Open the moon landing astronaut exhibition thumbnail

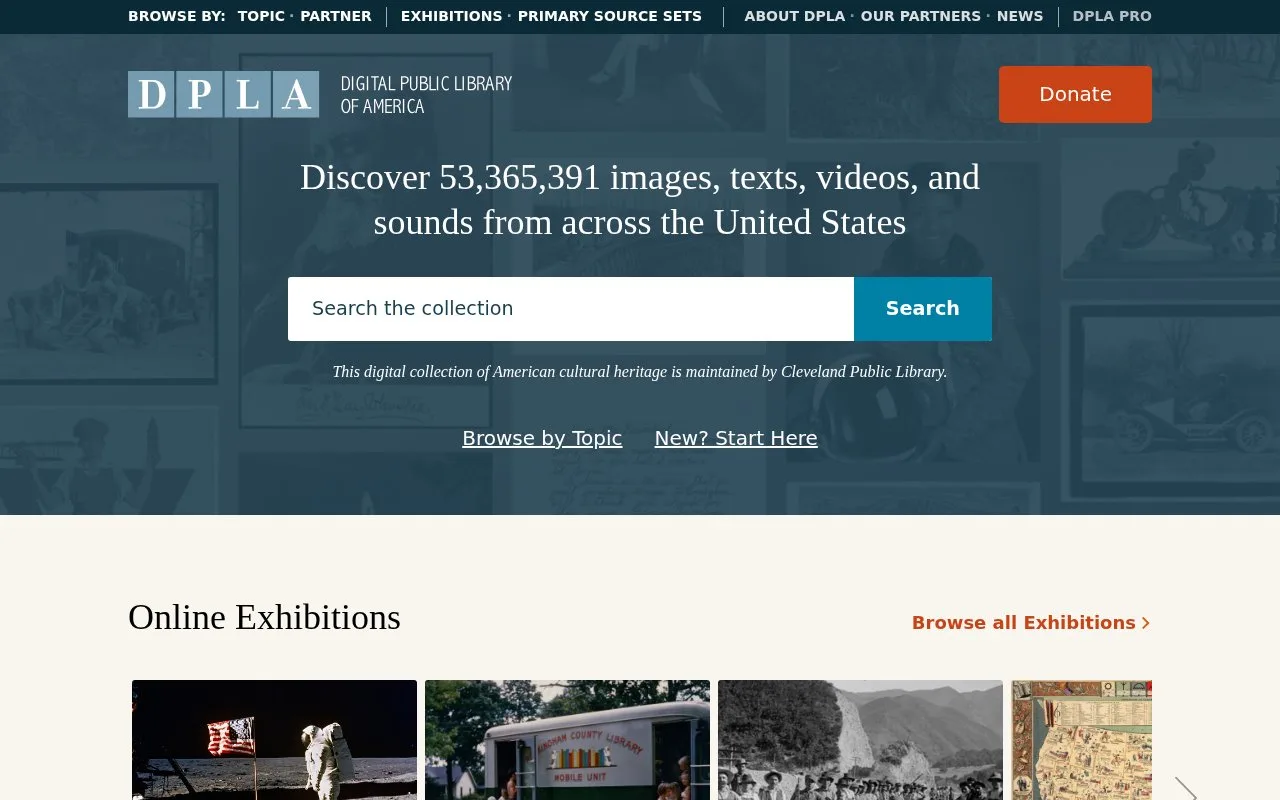pos(274,740)
